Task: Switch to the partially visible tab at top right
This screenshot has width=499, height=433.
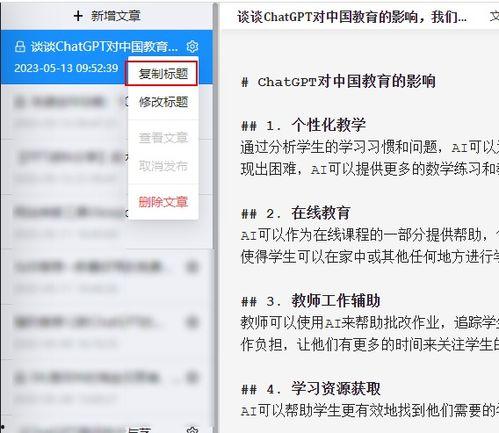Action: (494, 17)
